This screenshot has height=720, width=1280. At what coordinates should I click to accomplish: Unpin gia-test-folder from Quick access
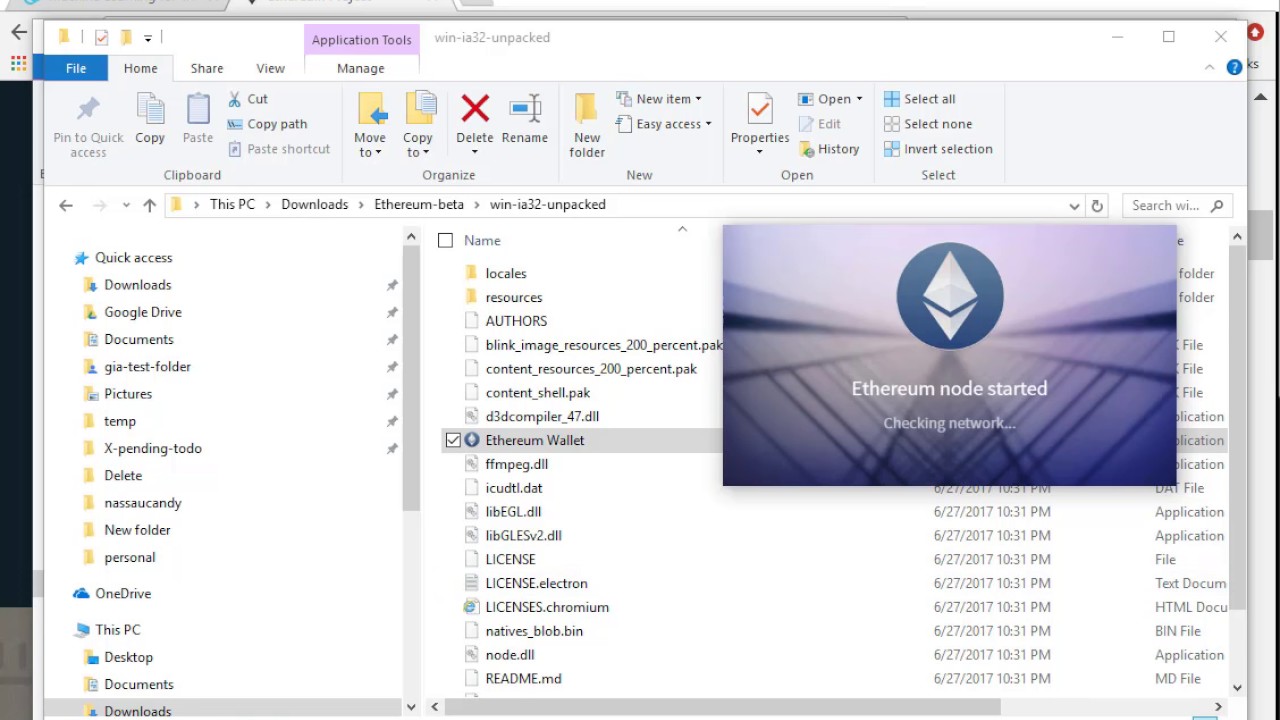point(392,367)
